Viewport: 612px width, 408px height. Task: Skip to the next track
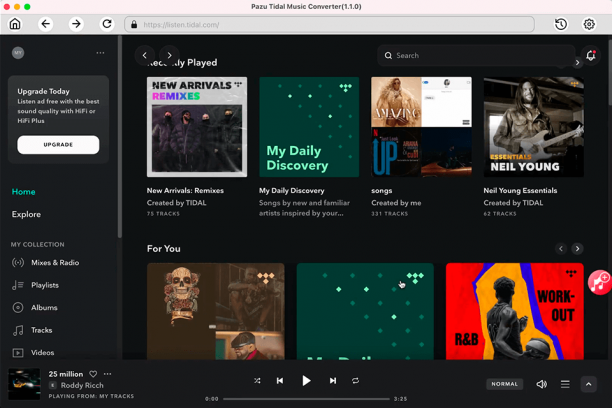333,381
